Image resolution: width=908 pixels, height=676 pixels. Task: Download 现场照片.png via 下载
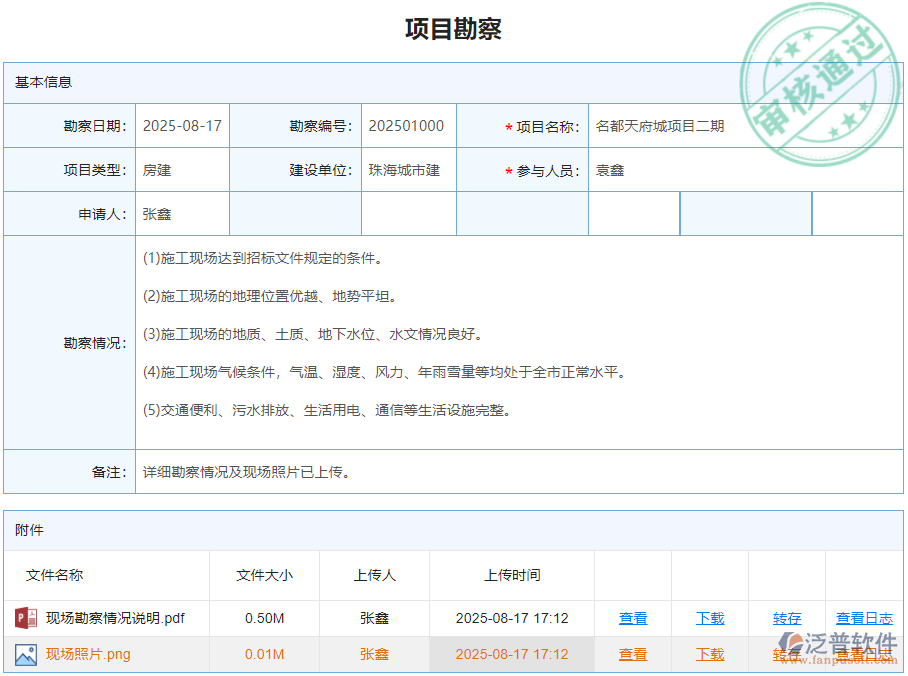pos(710,654)
